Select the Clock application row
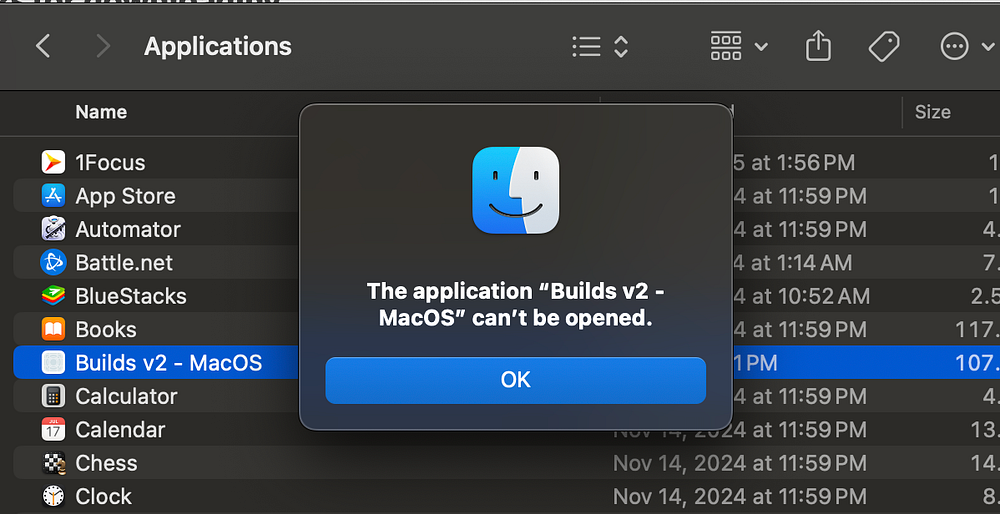Viewport: 1000px width, 514px height. click(x=103, y=496)
